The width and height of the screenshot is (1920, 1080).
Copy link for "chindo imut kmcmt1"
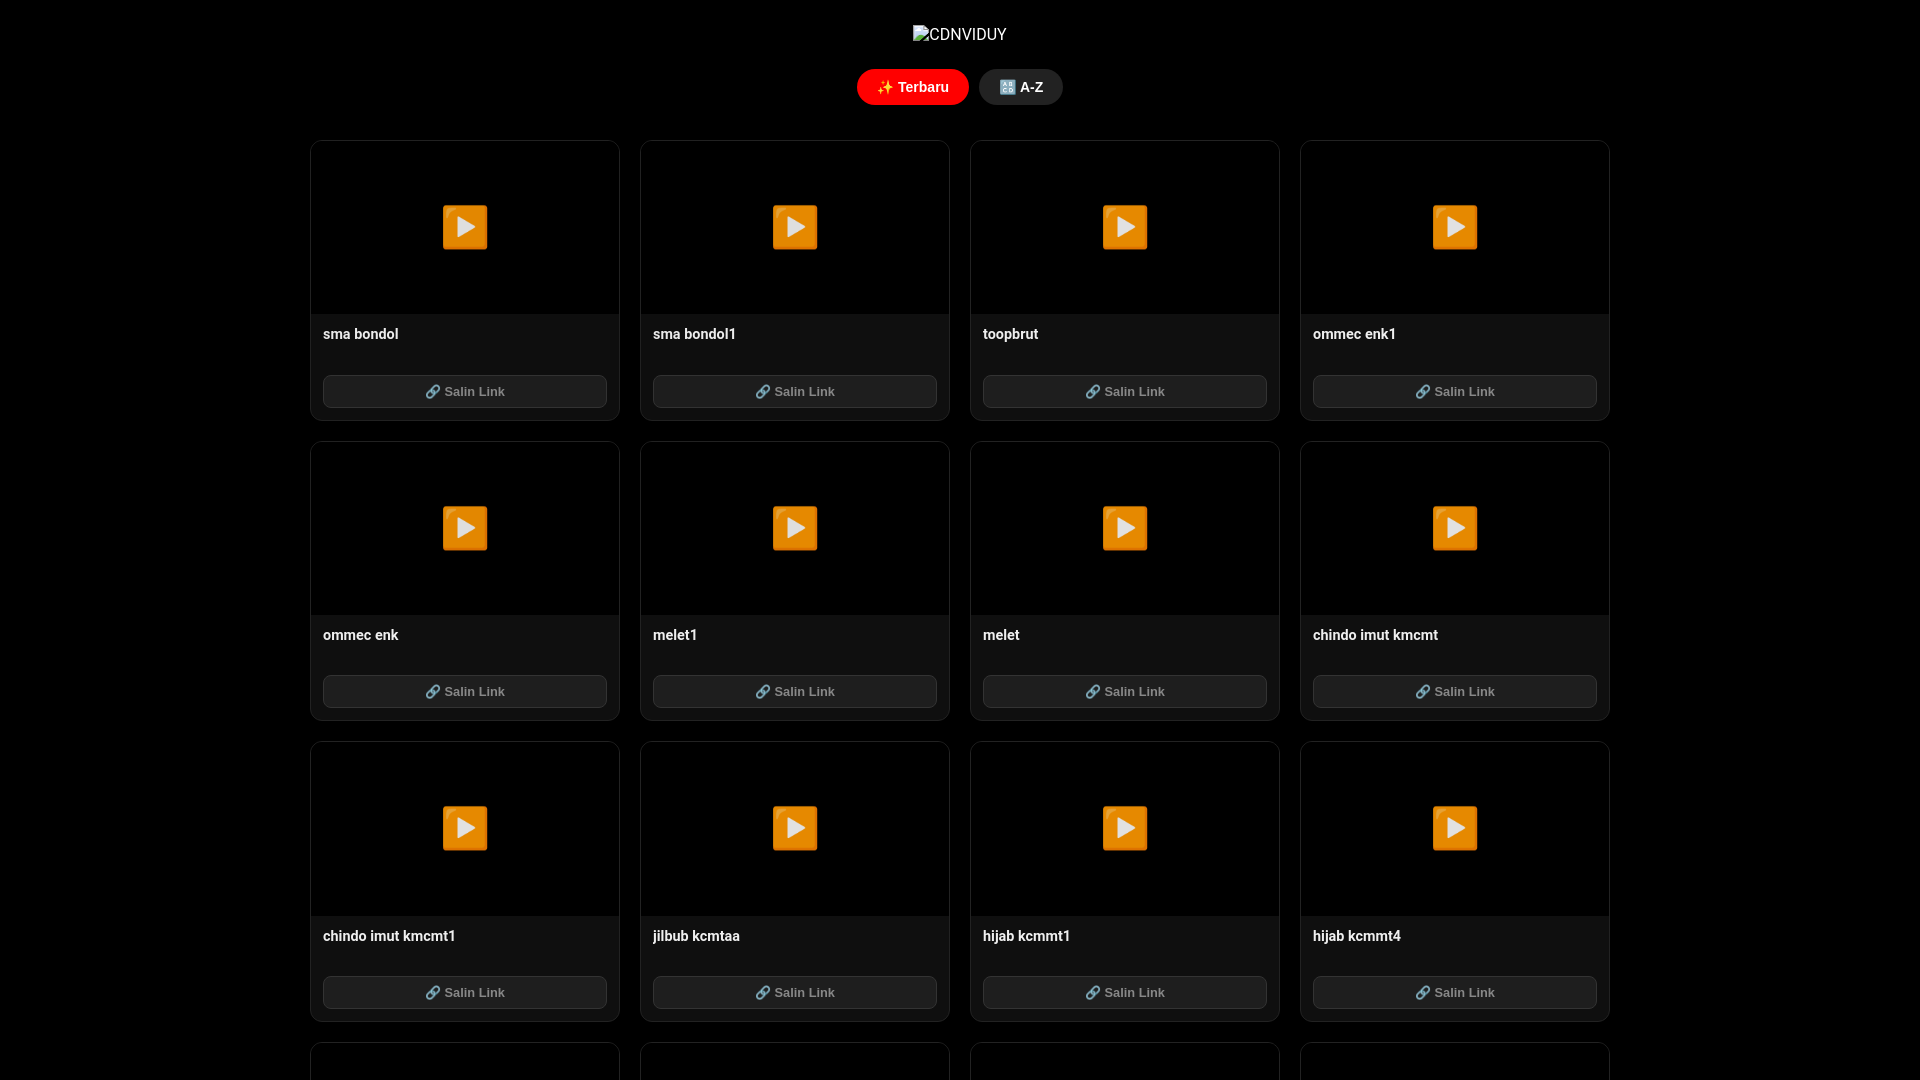click(465, 992)
